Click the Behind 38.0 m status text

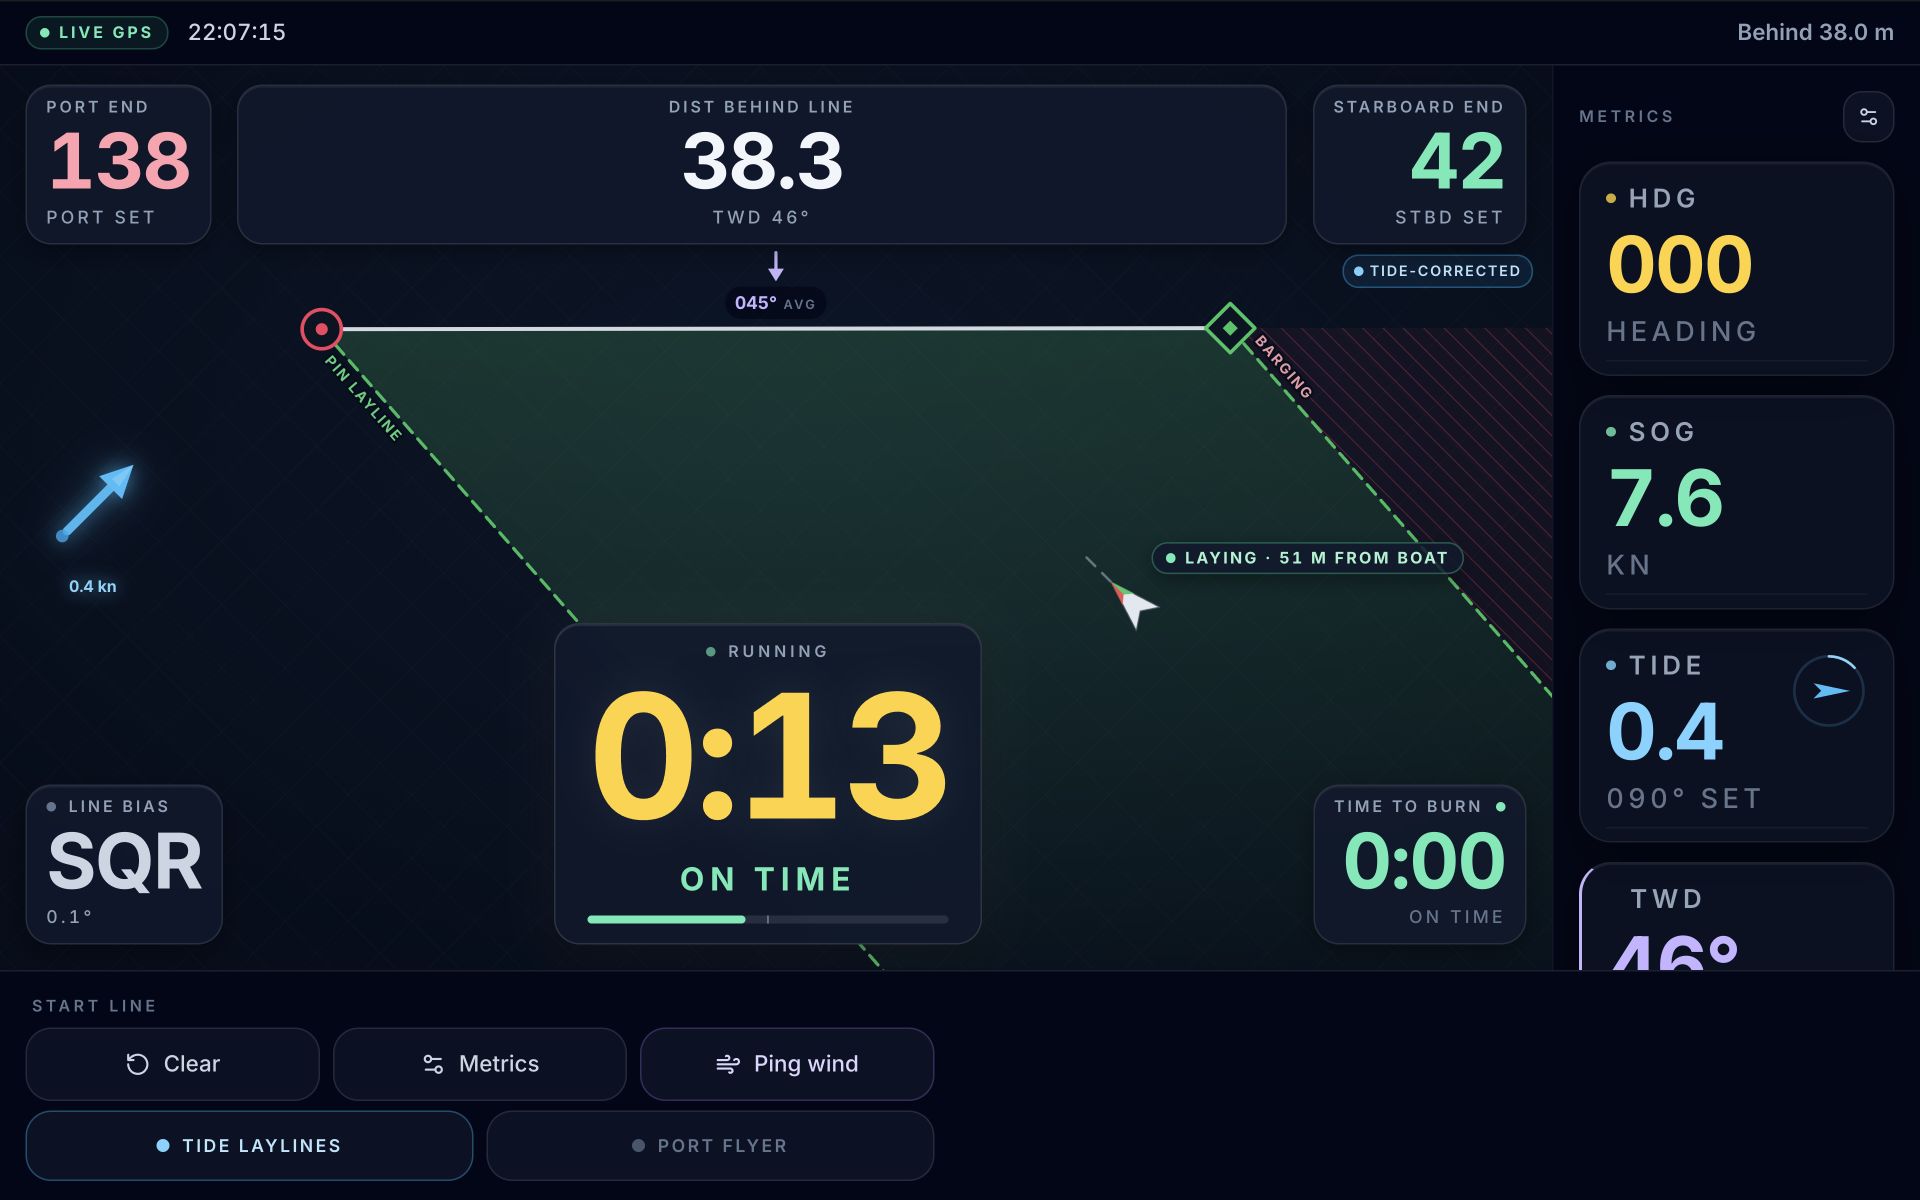click(1815, 32)
